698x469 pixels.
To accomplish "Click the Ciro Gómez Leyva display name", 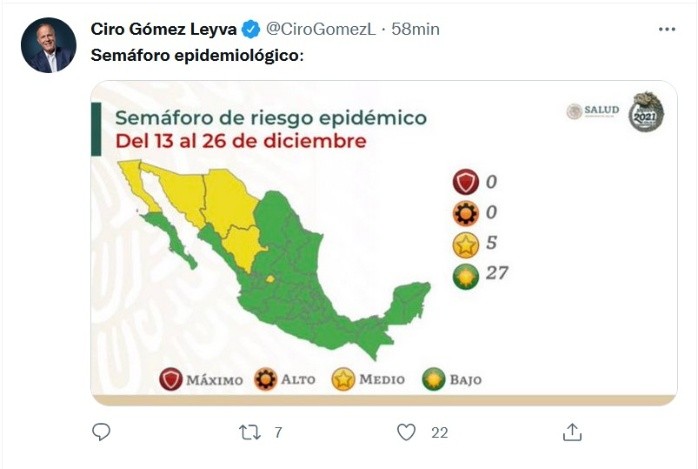I will (x=165, y=29).
